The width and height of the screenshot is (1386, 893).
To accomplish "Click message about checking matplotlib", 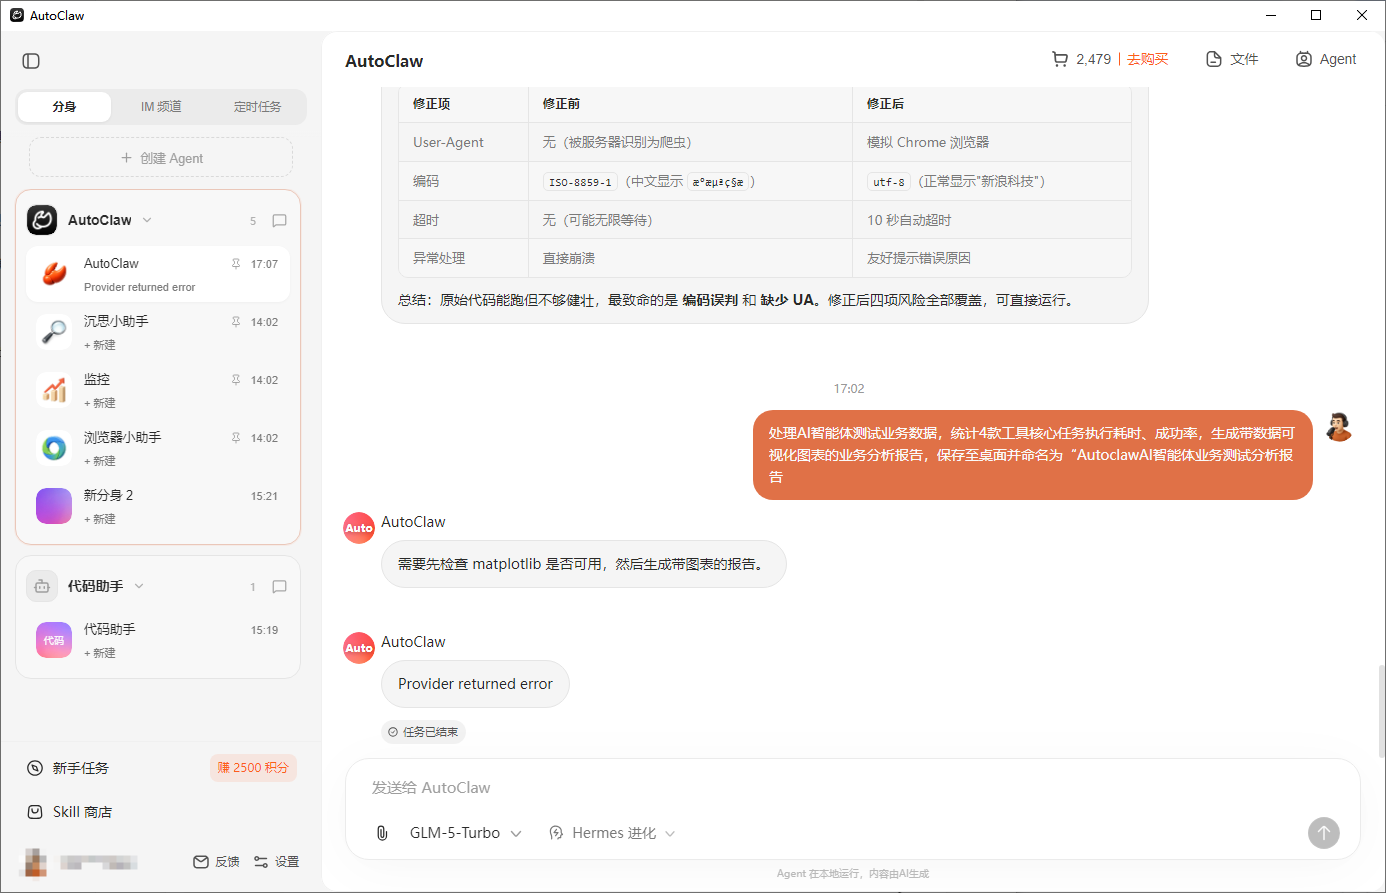I will 584,564.
